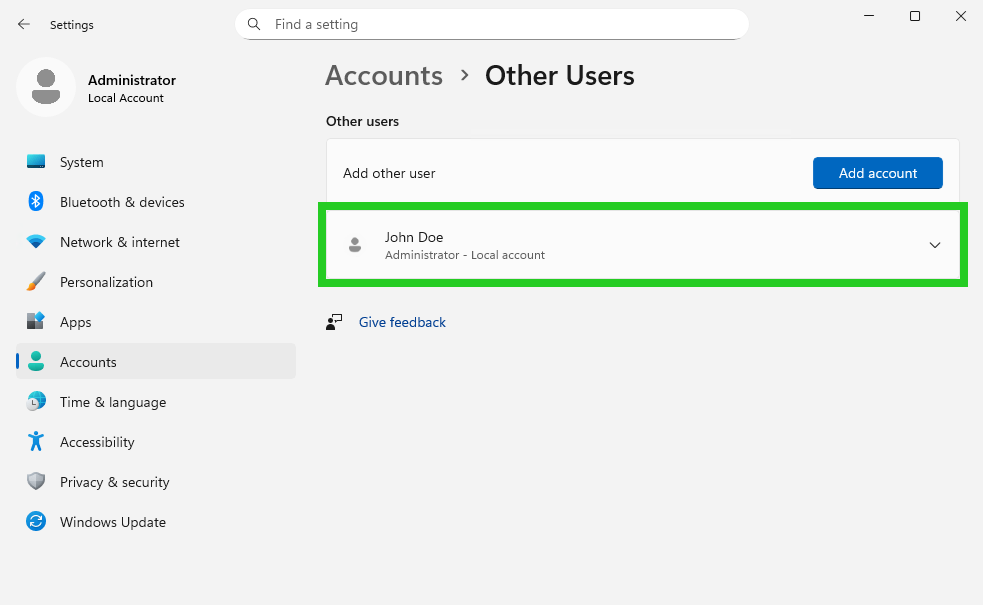Click Accounts in the breadcrumb header

384,75
